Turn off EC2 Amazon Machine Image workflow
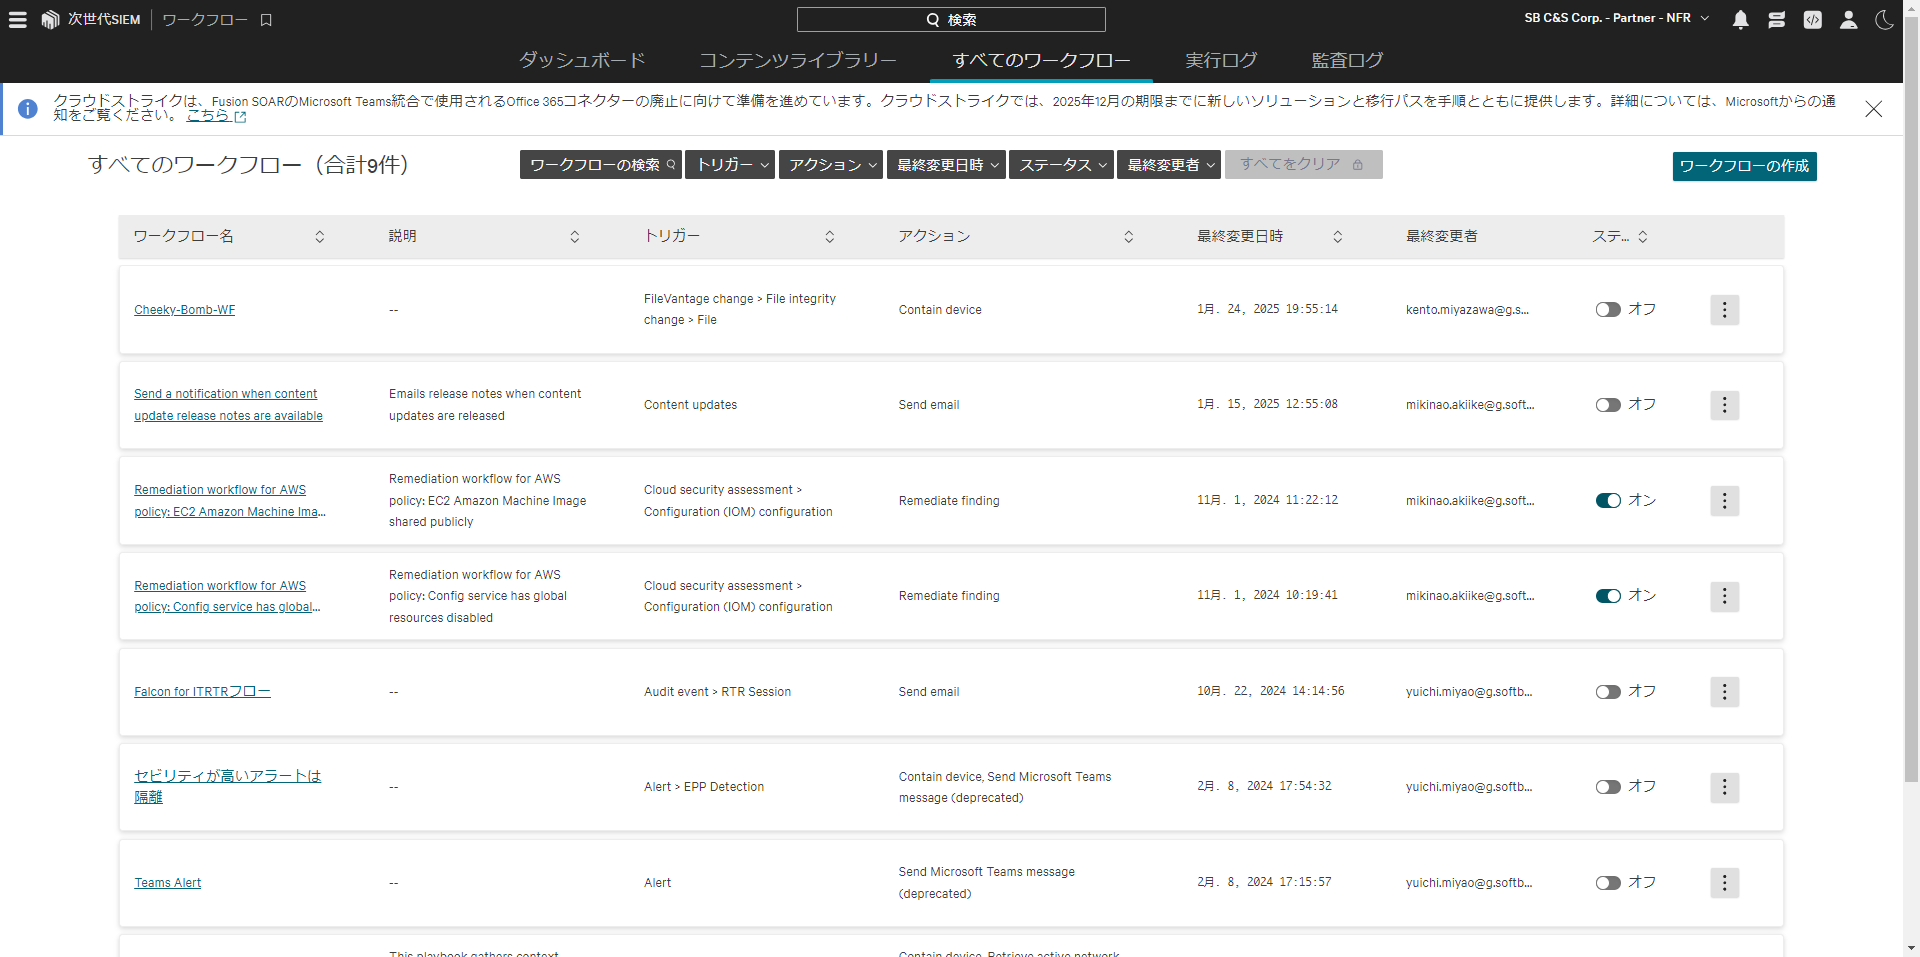 tap(1608, 501)
